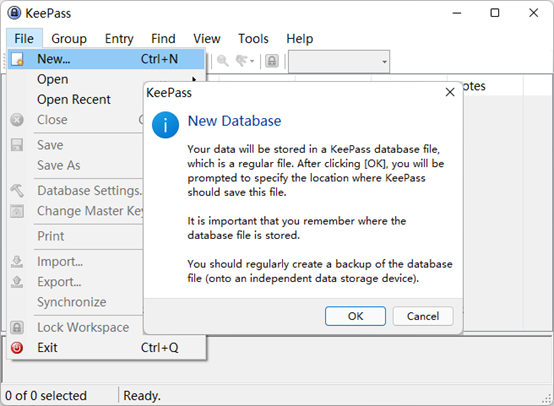Close the New Database dialog with X
The width and height of the screenshot is (554, 406).
pyautogui.click(x=450, y=92)
